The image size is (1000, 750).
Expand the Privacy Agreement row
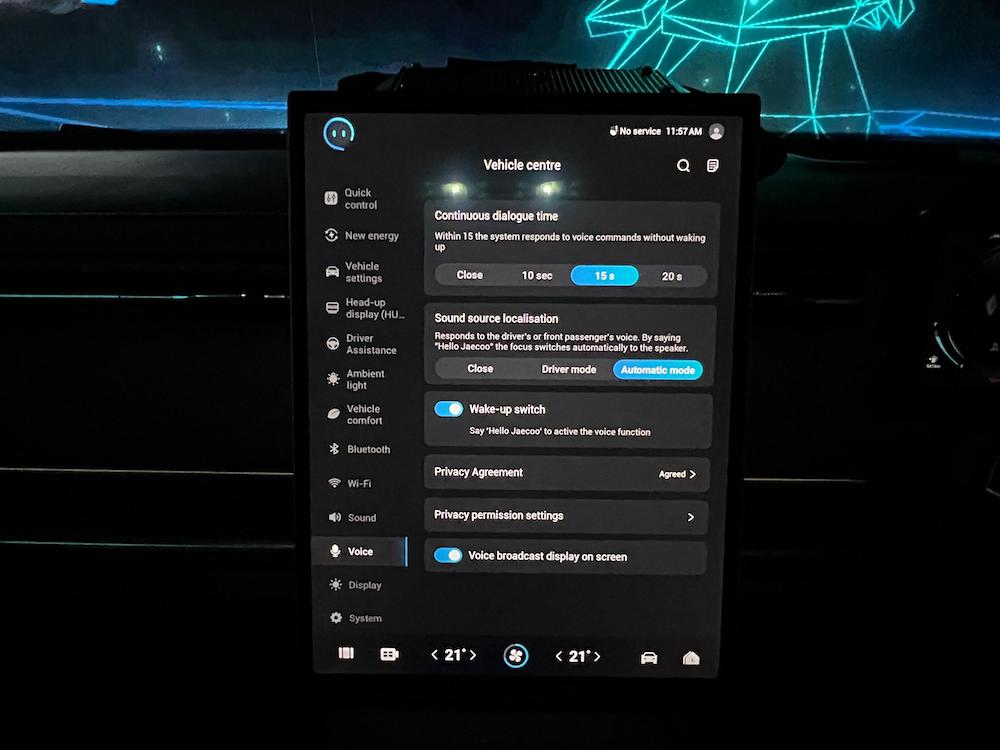click(566, 473)
